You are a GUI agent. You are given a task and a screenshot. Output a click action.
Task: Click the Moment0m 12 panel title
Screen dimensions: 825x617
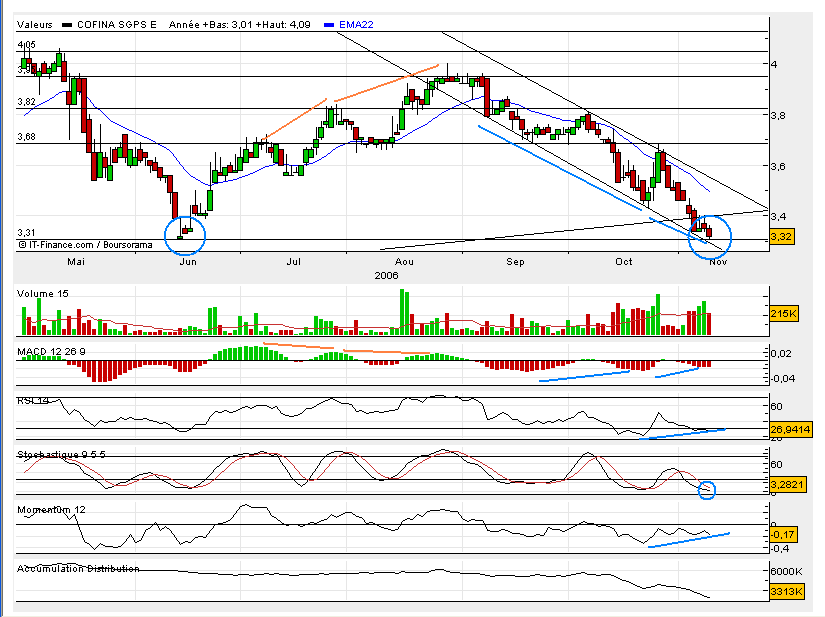51,510
